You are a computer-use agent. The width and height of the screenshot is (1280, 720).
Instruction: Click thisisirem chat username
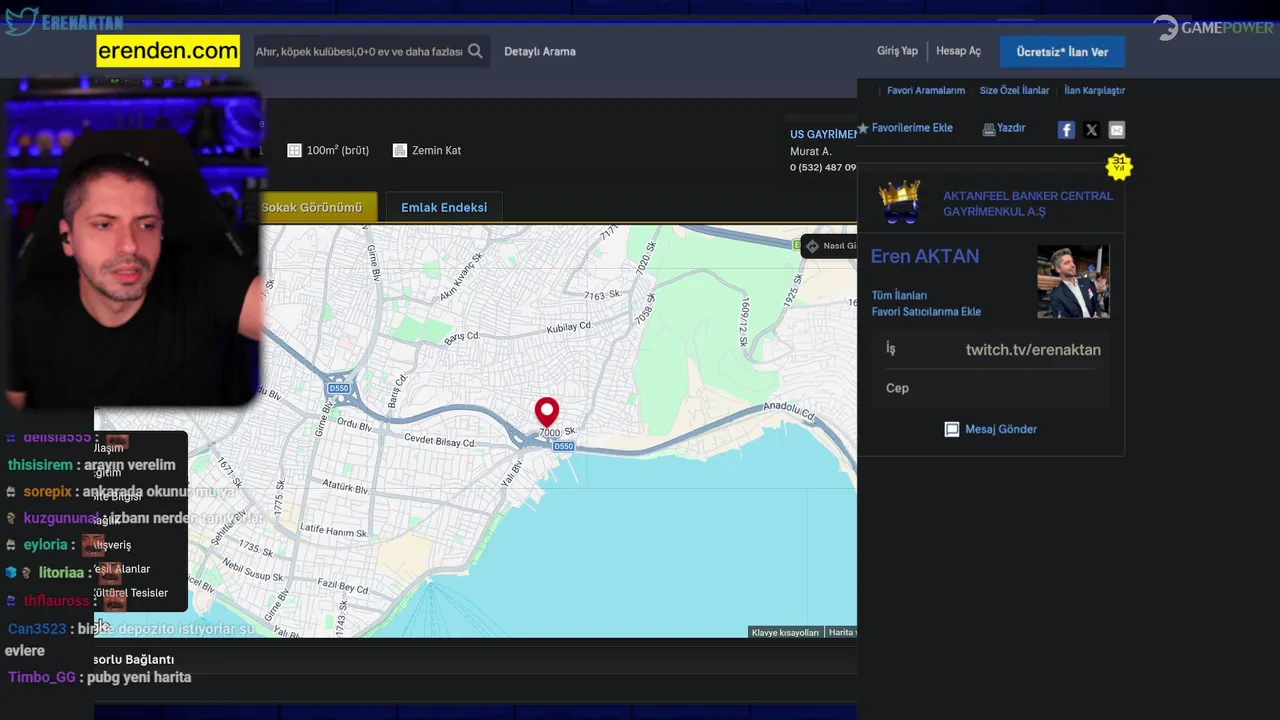click(40, 465)
